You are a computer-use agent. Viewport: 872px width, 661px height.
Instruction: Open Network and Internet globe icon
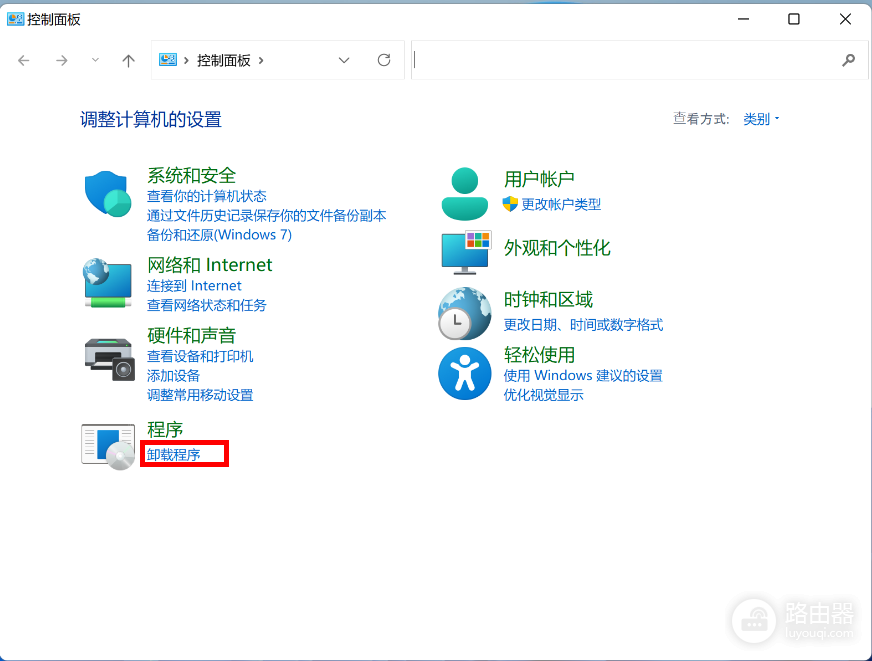click(x=108, y=283)
